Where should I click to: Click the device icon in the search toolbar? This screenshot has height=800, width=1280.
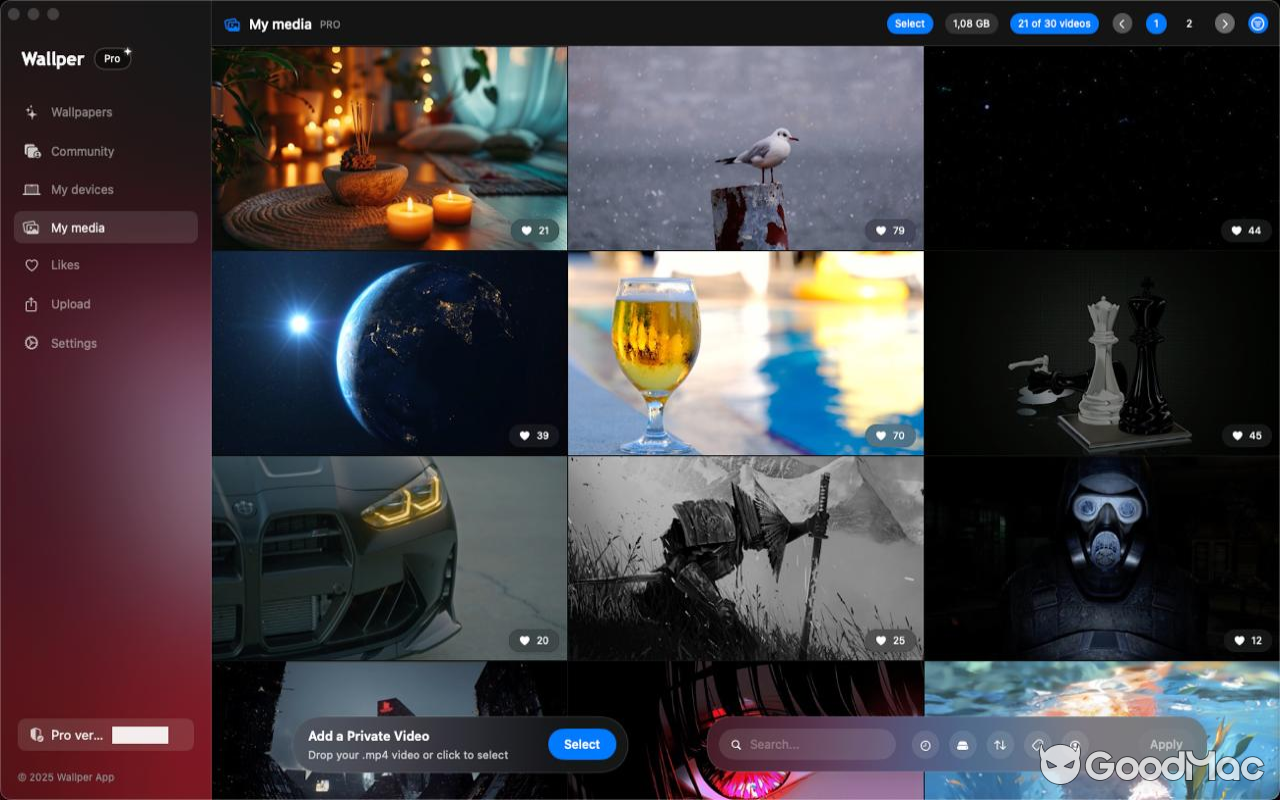point(963,744)
